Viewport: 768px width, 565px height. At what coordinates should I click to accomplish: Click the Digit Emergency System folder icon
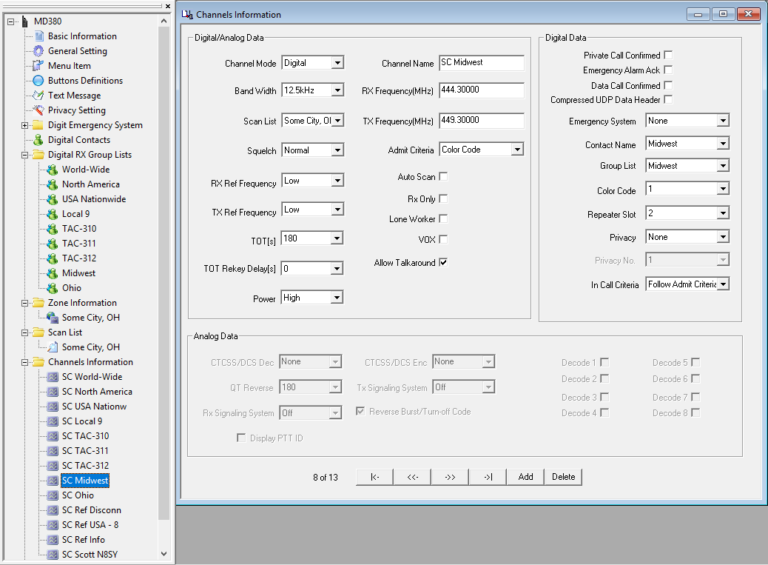click(38, 125)
